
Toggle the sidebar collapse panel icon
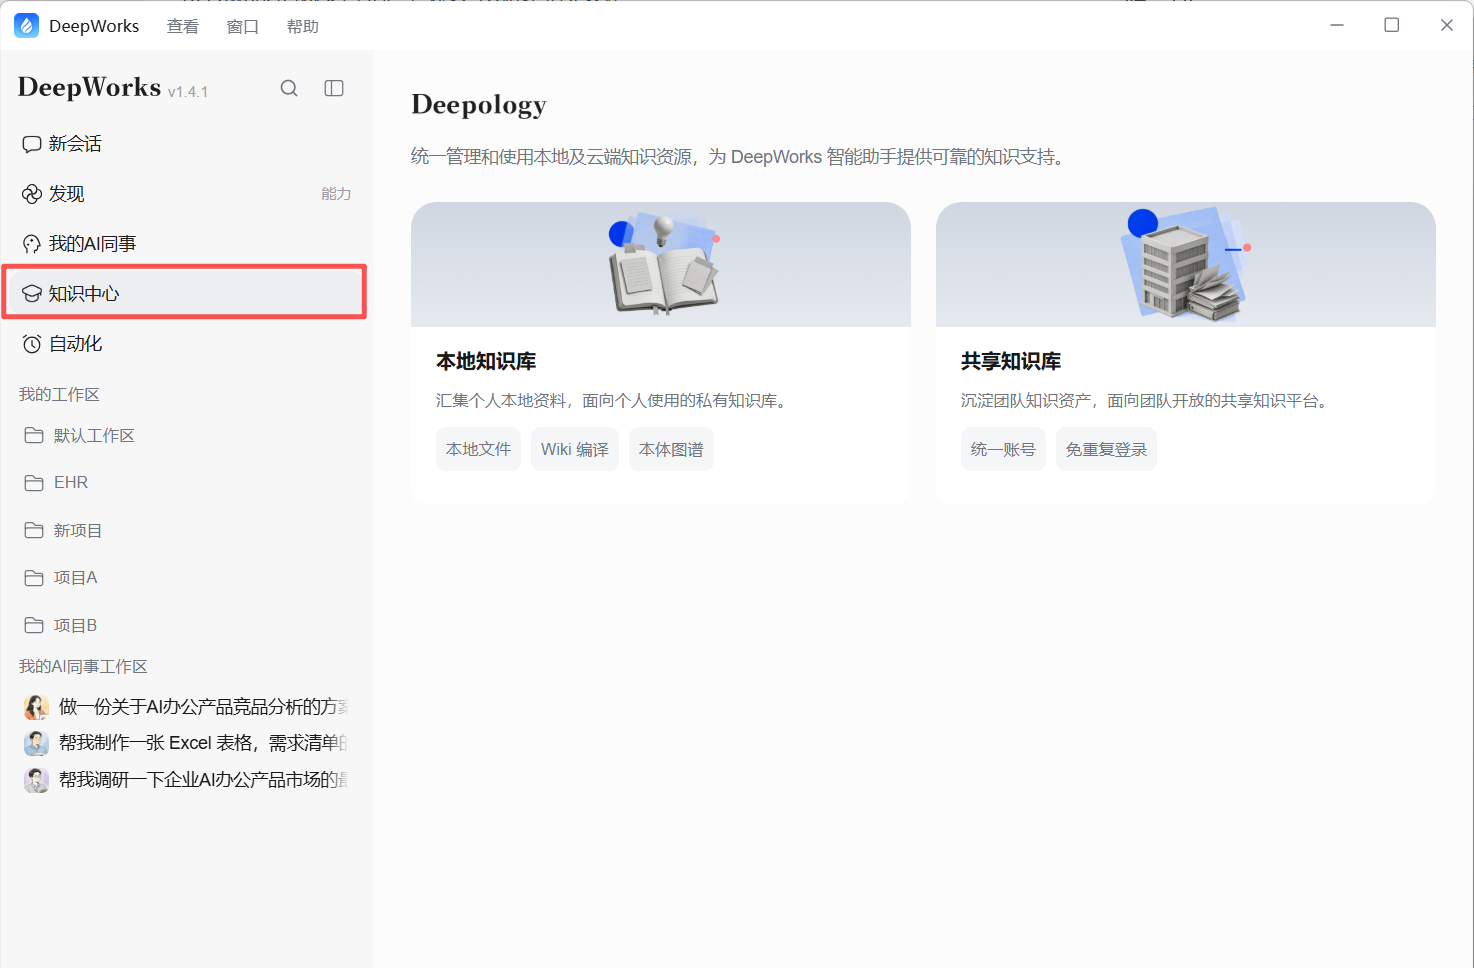point(334,88)
